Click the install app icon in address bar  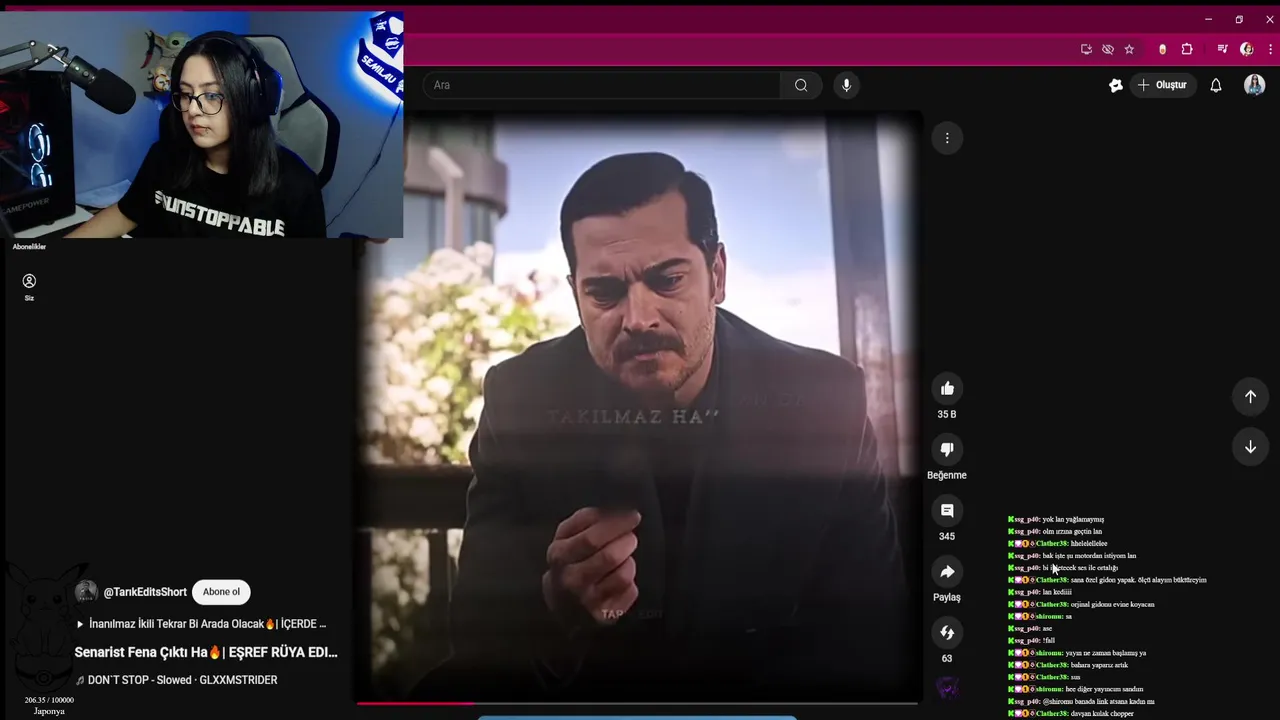(1086, 49)
